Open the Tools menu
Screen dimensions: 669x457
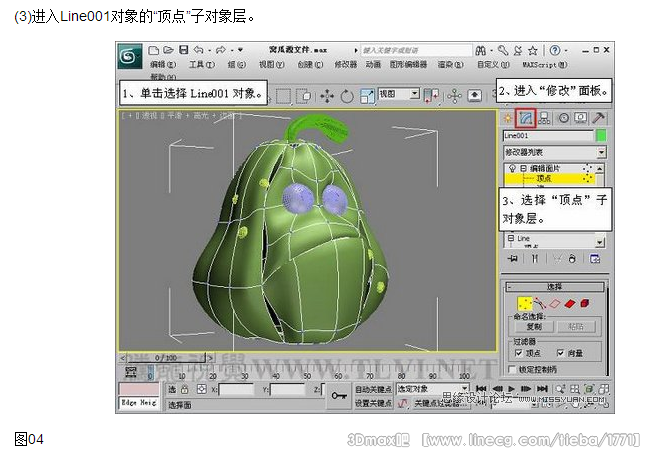tap(201, 64)
